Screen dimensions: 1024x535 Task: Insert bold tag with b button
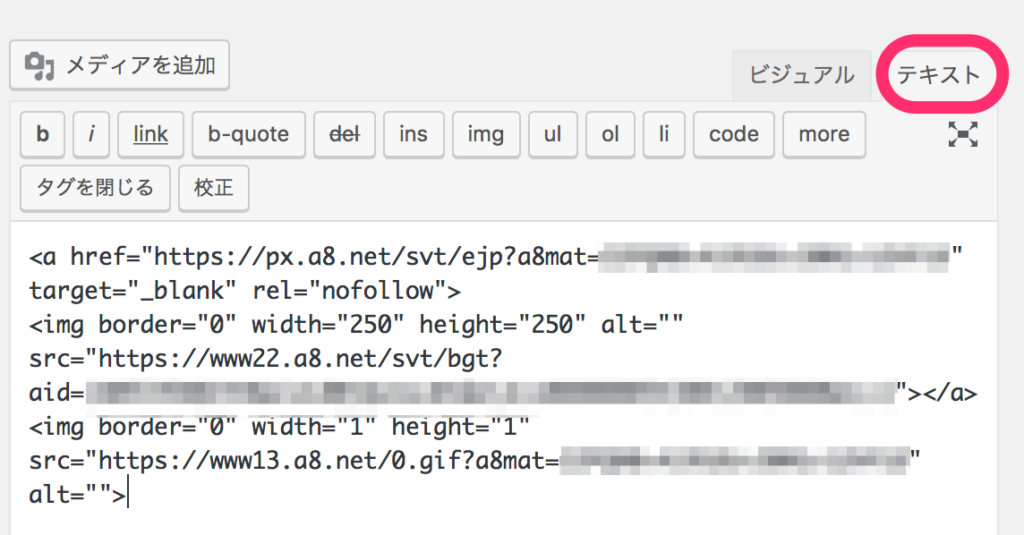point(43,134)
